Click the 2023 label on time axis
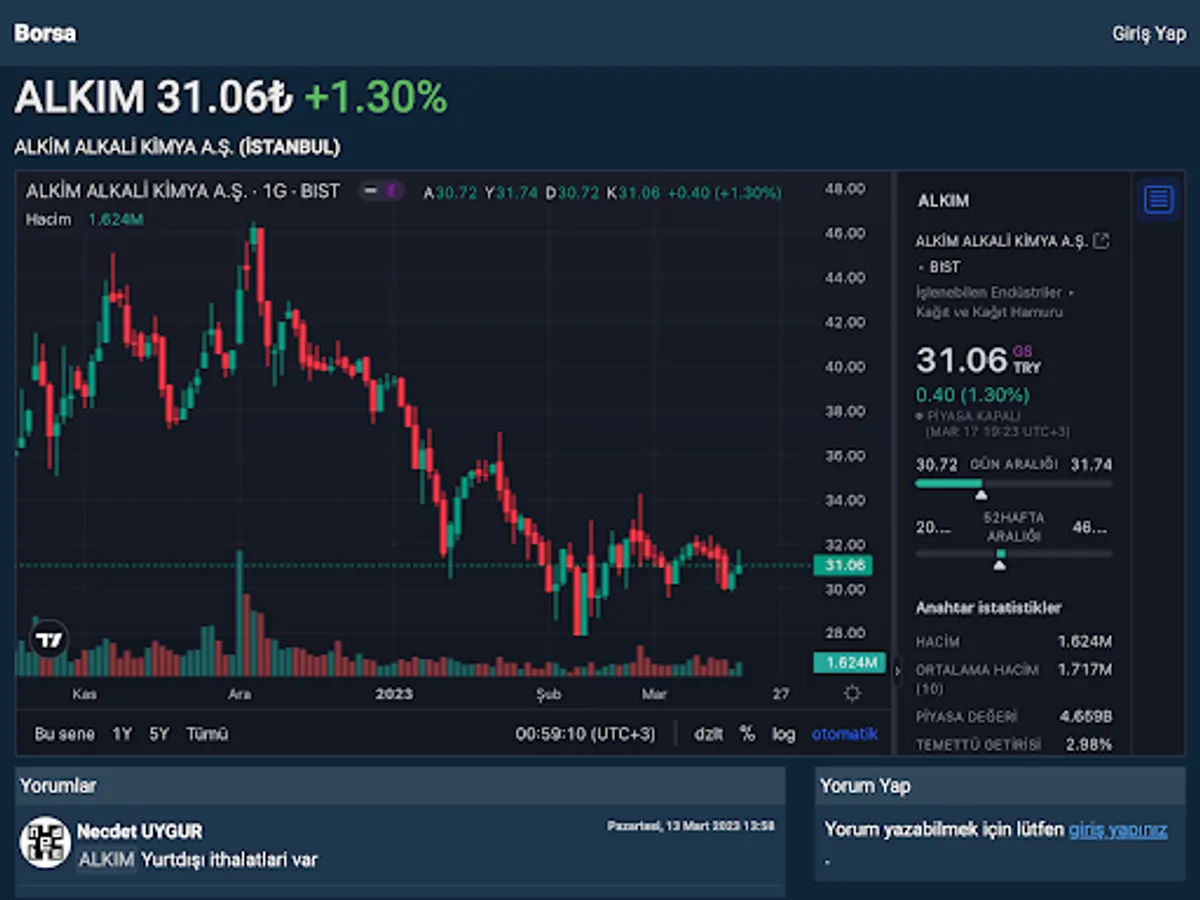Viewport: 1200px width, 900px height. pyautogui.click(x=394, y=693)
